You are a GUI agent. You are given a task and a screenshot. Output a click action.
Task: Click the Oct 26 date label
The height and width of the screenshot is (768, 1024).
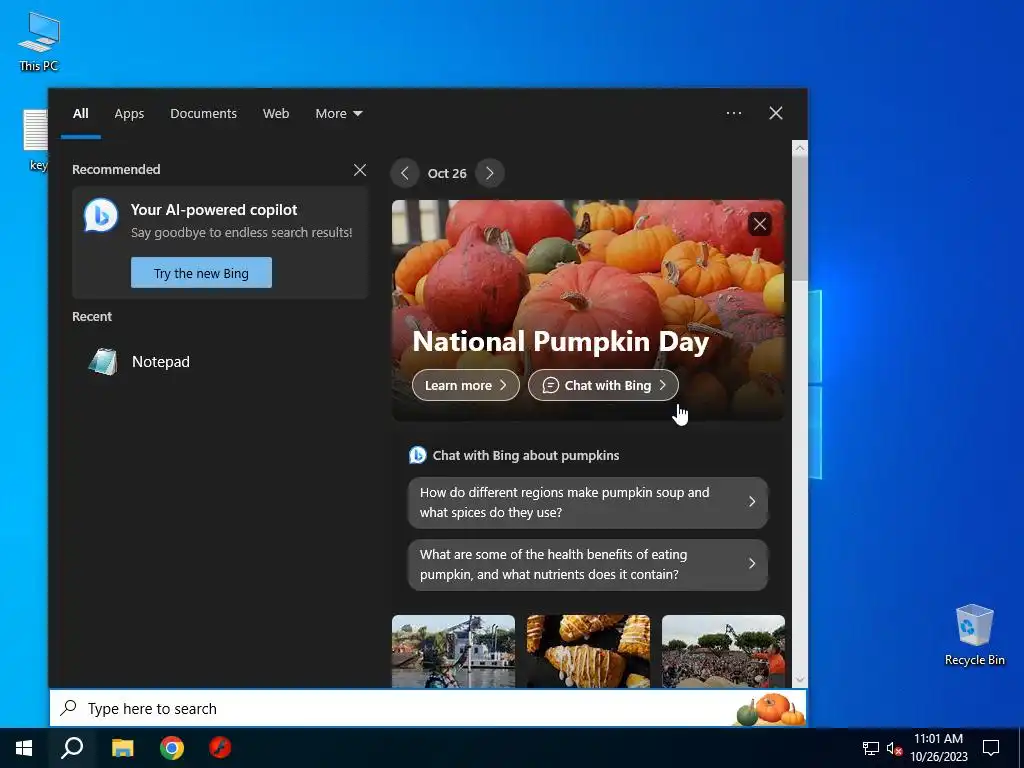(447, 173)
